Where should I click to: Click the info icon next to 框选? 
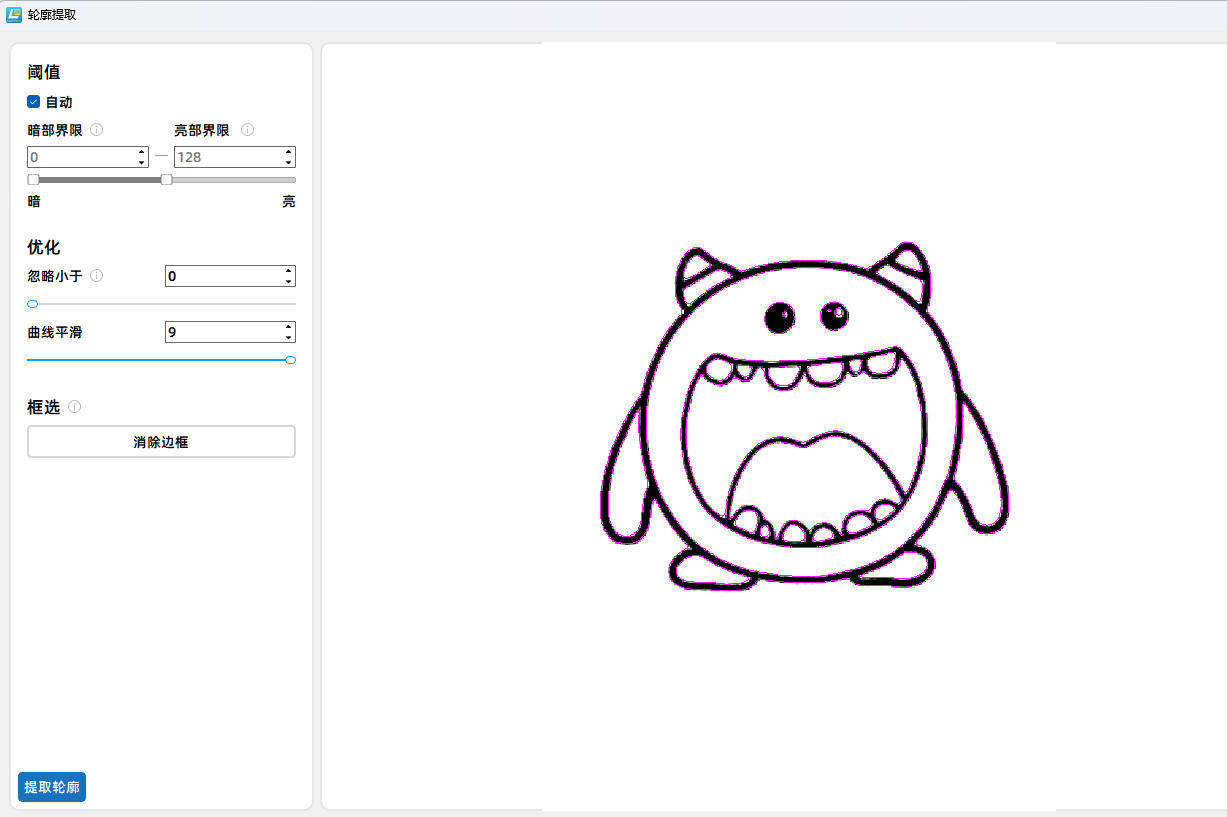pos(74,407)
